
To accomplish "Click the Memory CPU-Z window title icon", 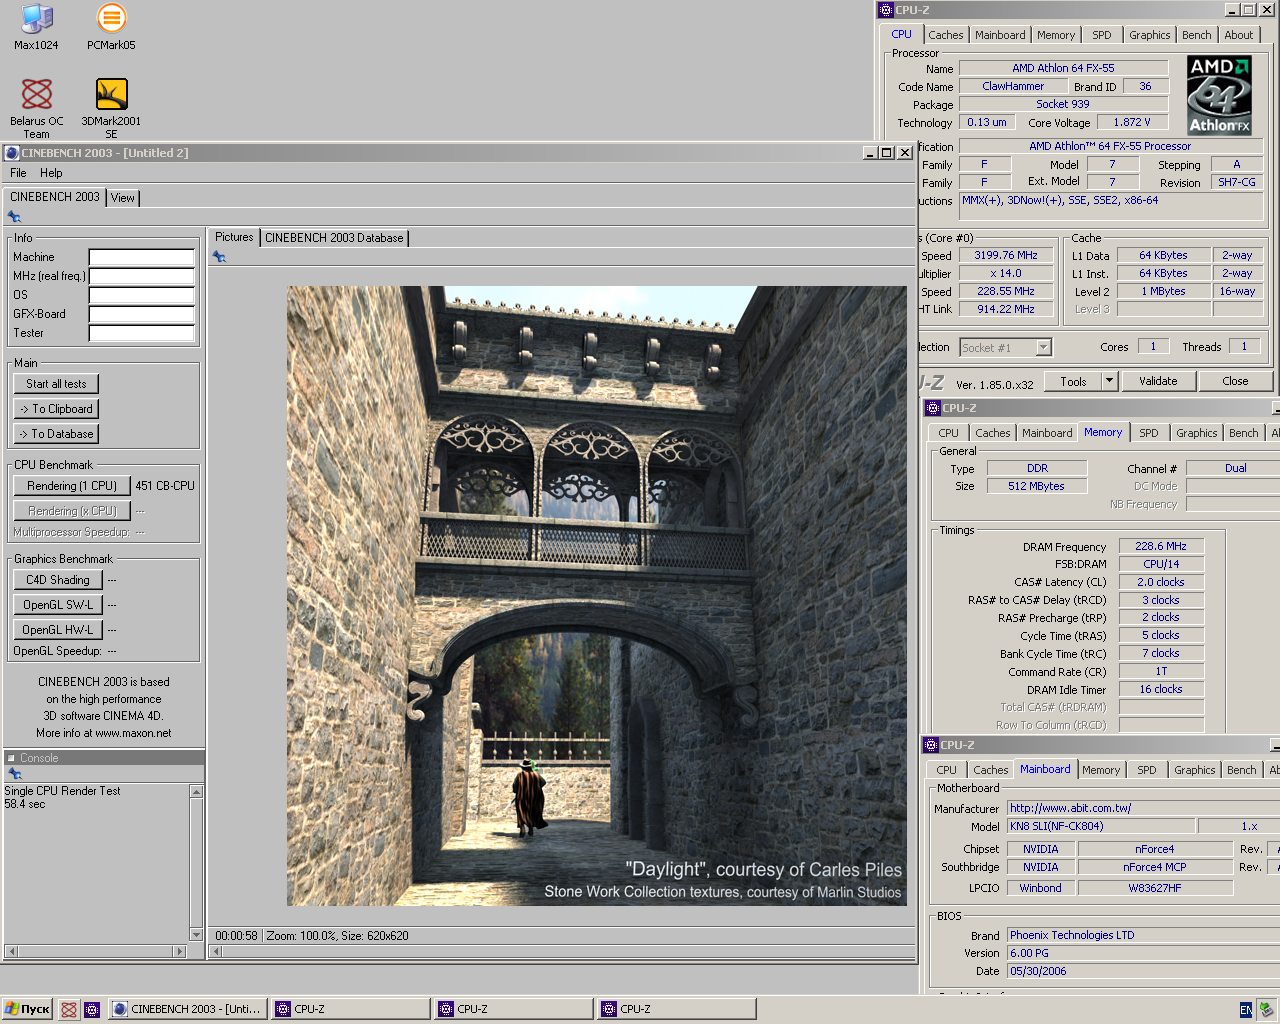I will pos(932,408).
